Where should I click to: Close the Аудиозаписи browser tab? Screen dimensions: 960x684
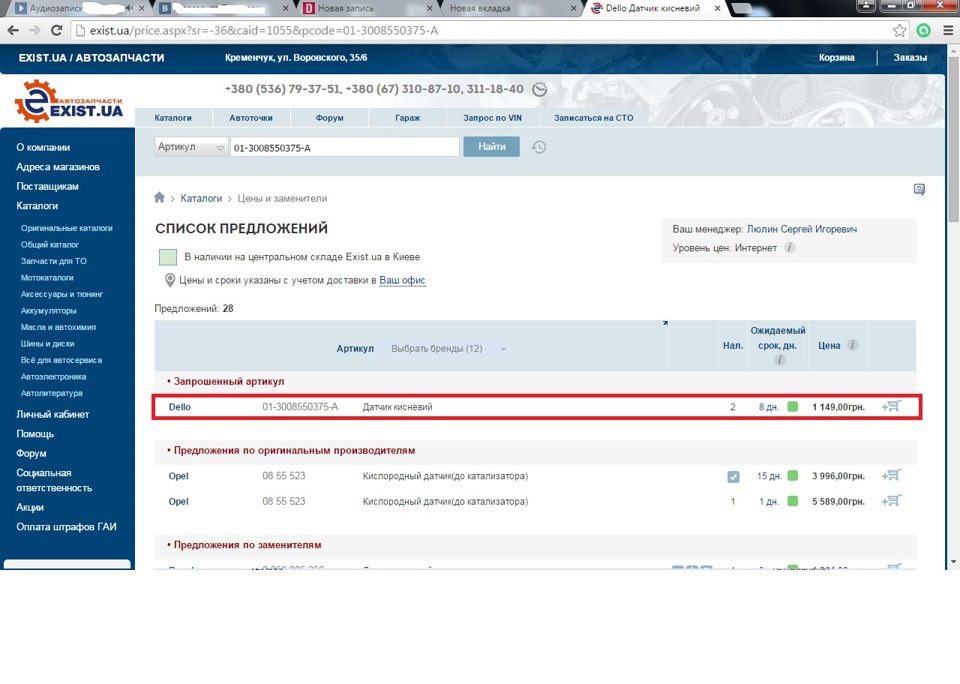[x=143, y=9]
